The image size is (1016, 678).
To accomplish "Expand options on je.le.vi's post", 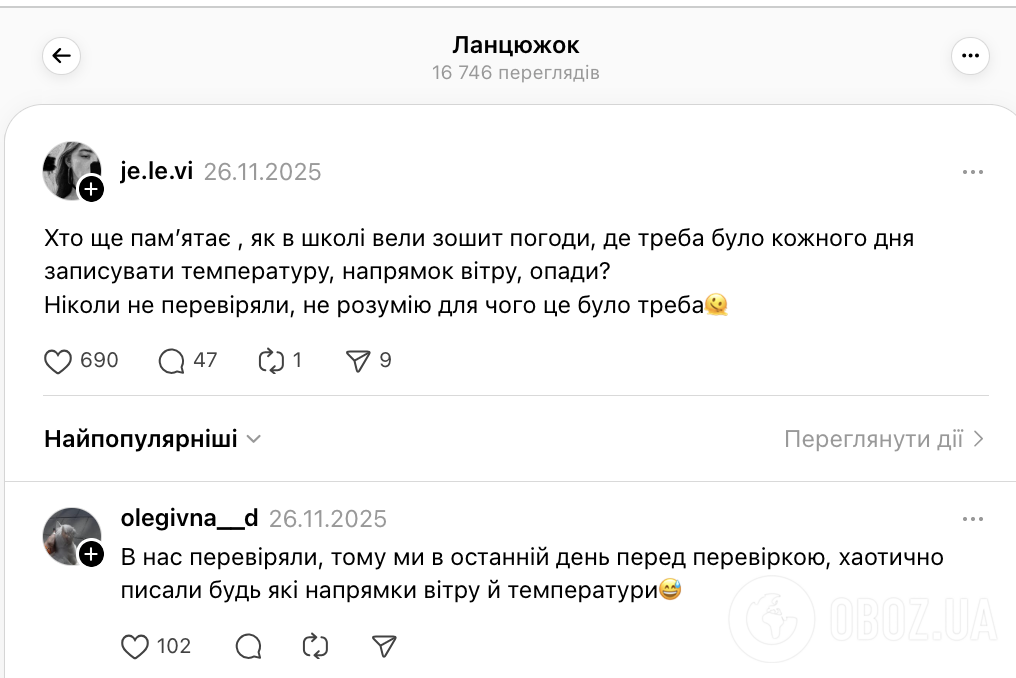I will pyautogui.click(x=972, y=171).
